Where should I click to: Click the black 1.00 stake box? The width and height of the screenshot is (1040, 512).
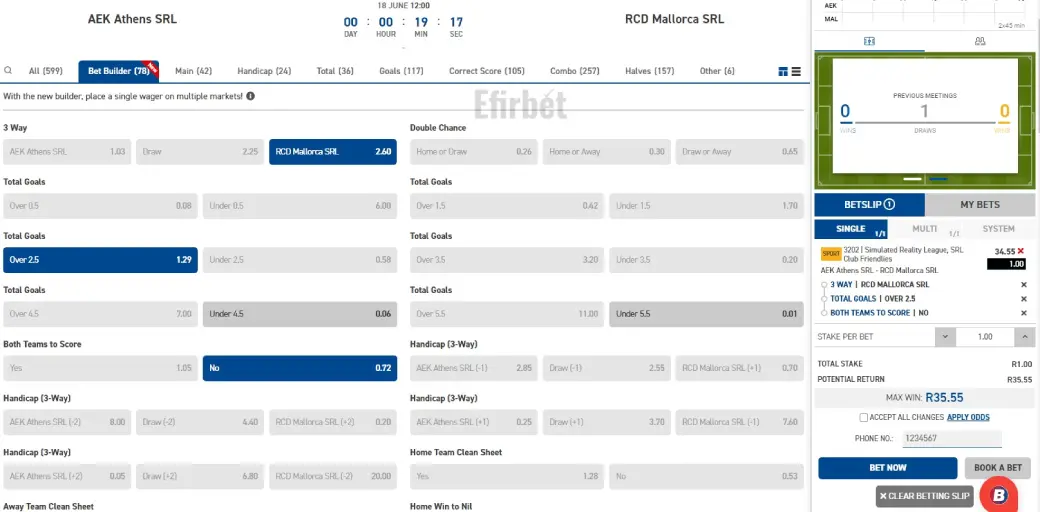click(1006, 264)
